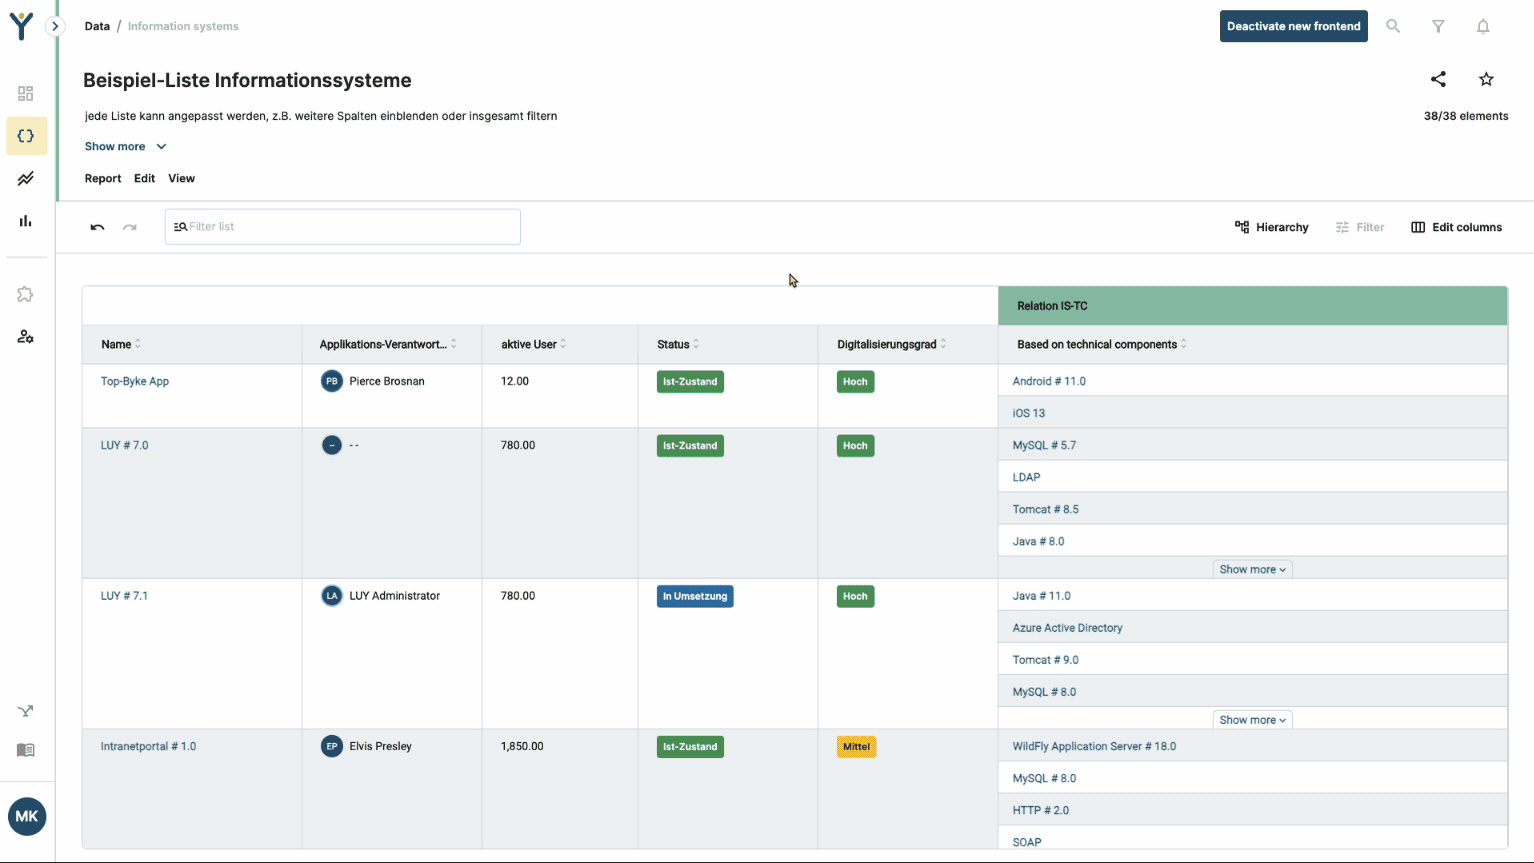Expand Show more under the description

click(125, 146)
